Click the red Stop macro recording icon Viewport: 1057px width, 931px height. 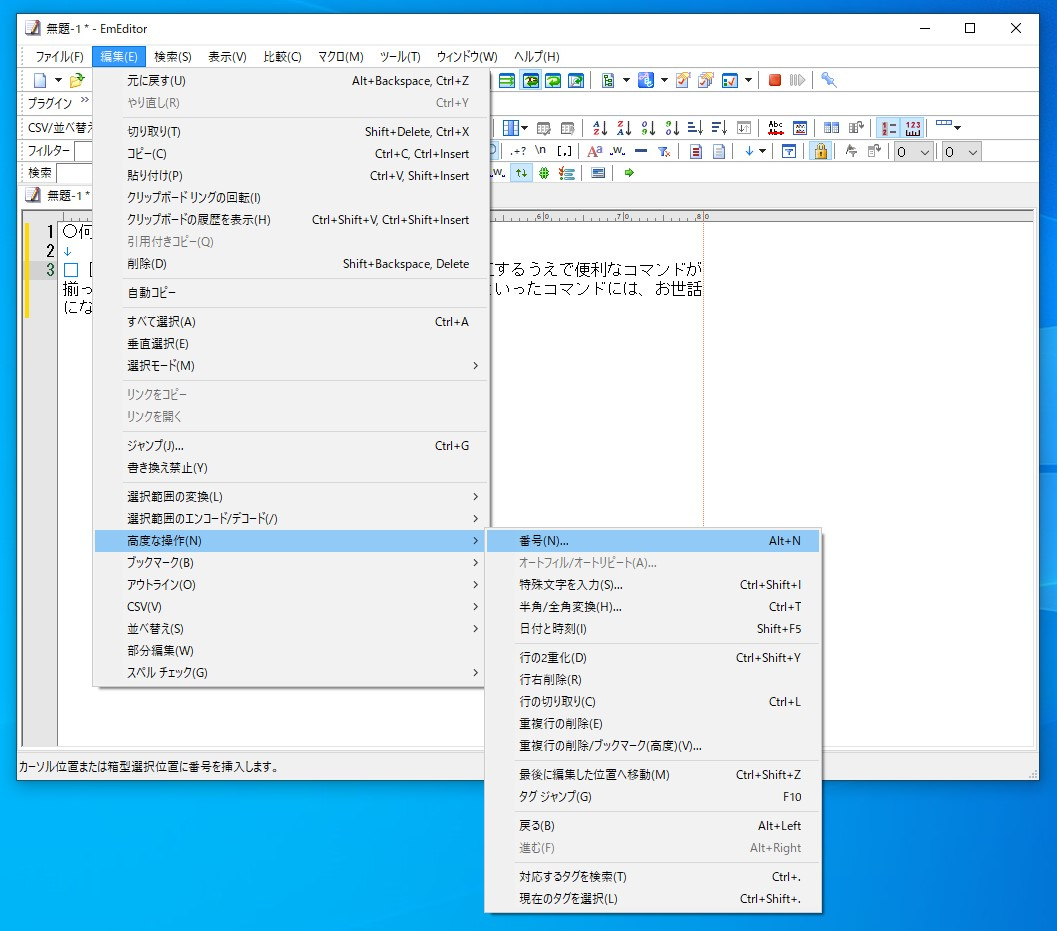coord(775,80)
